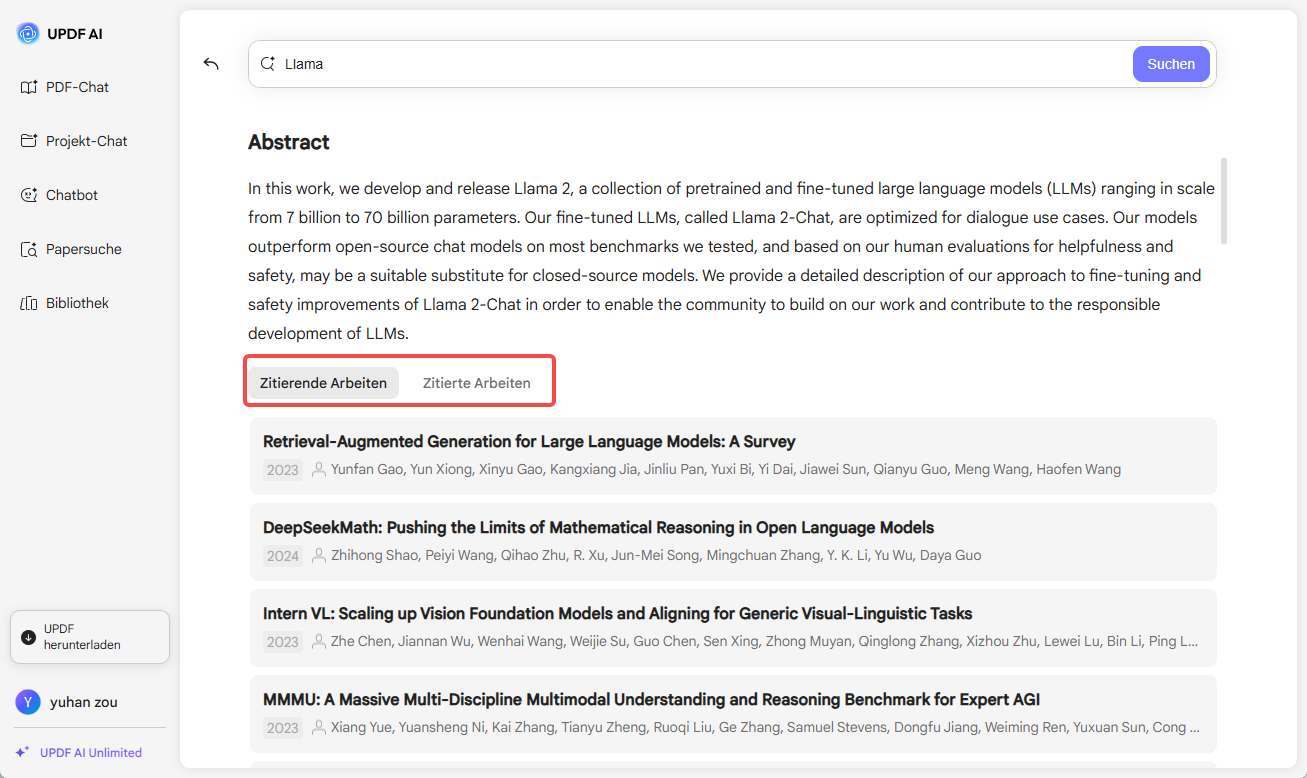Click the 2023 year tag on Retrieval-Augmented row
The image size is (1307, 778).
pos(283,470)
